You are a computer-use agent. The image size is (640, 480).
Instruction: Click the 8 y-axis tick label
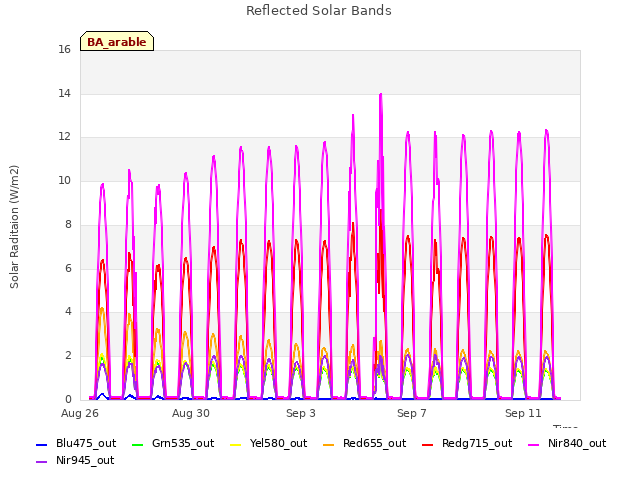point(68,224)
